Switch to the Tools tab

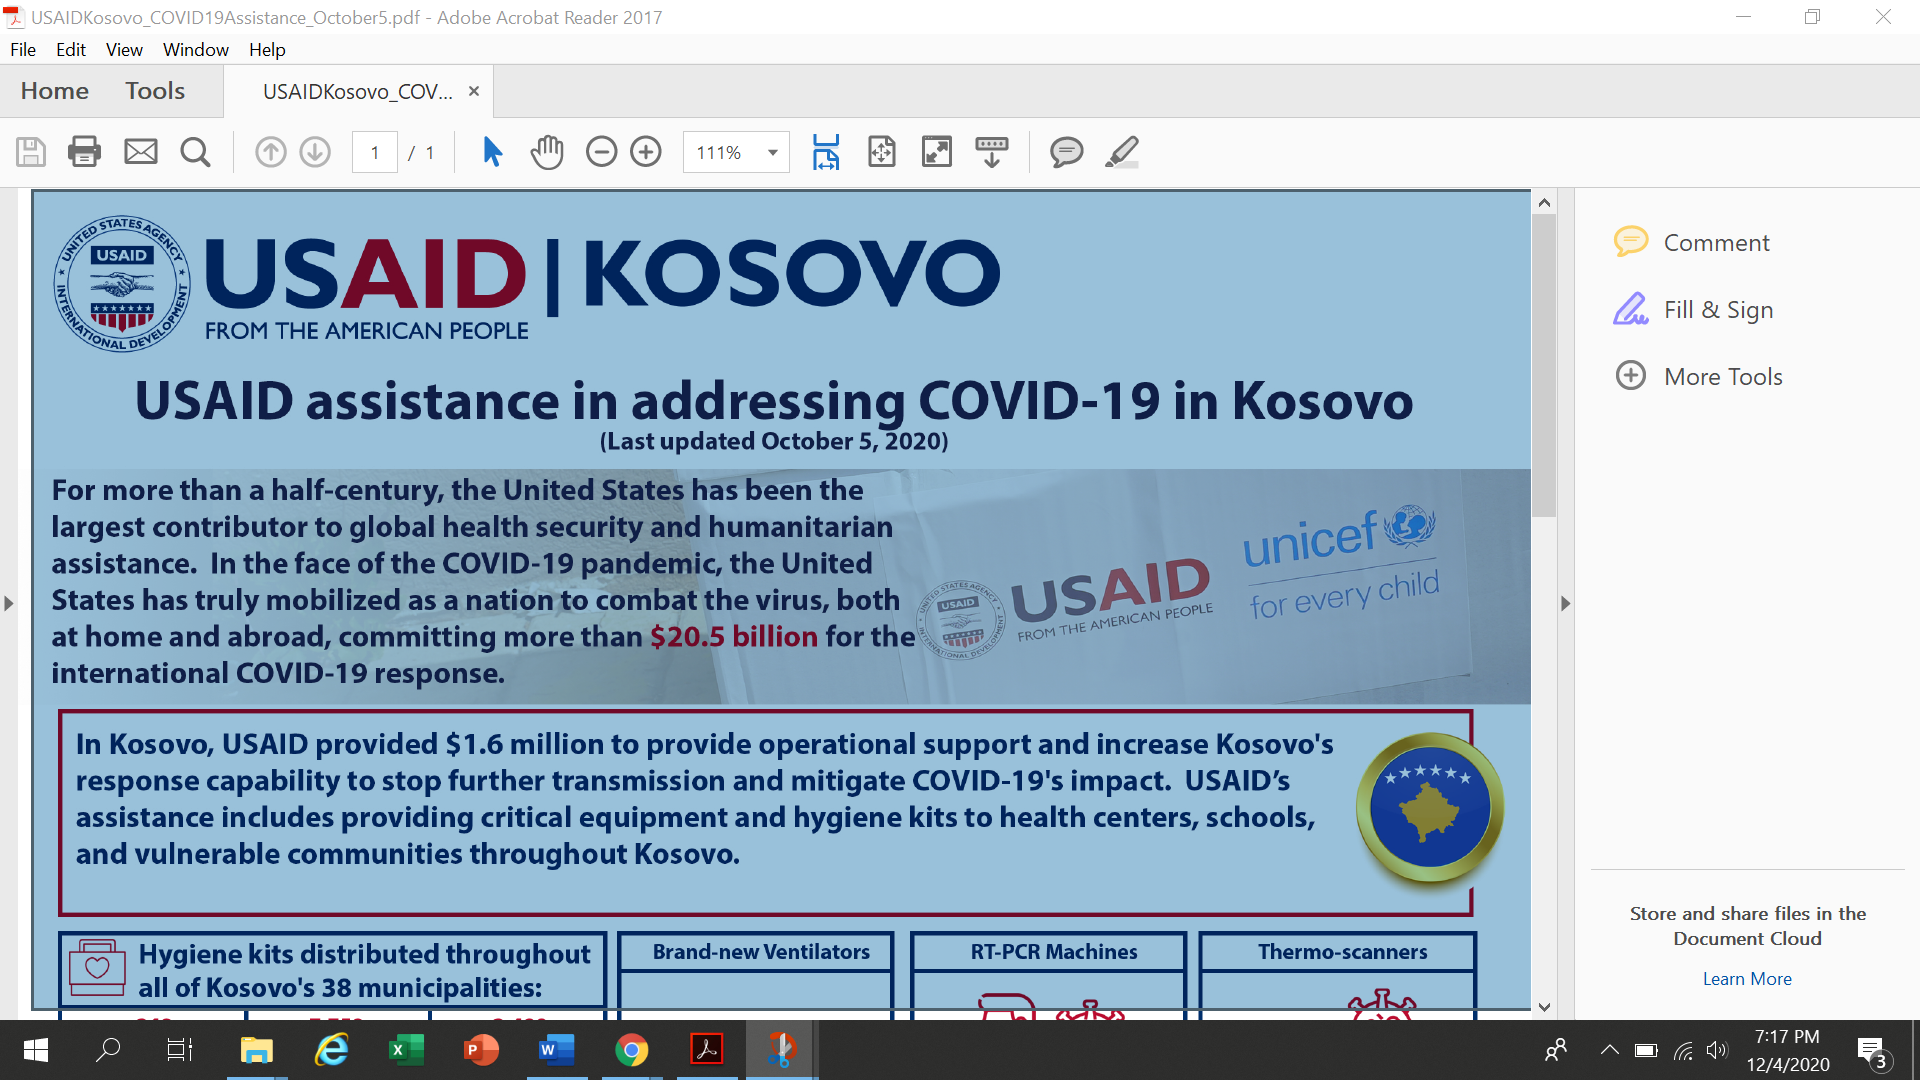(x=155, y=91)
